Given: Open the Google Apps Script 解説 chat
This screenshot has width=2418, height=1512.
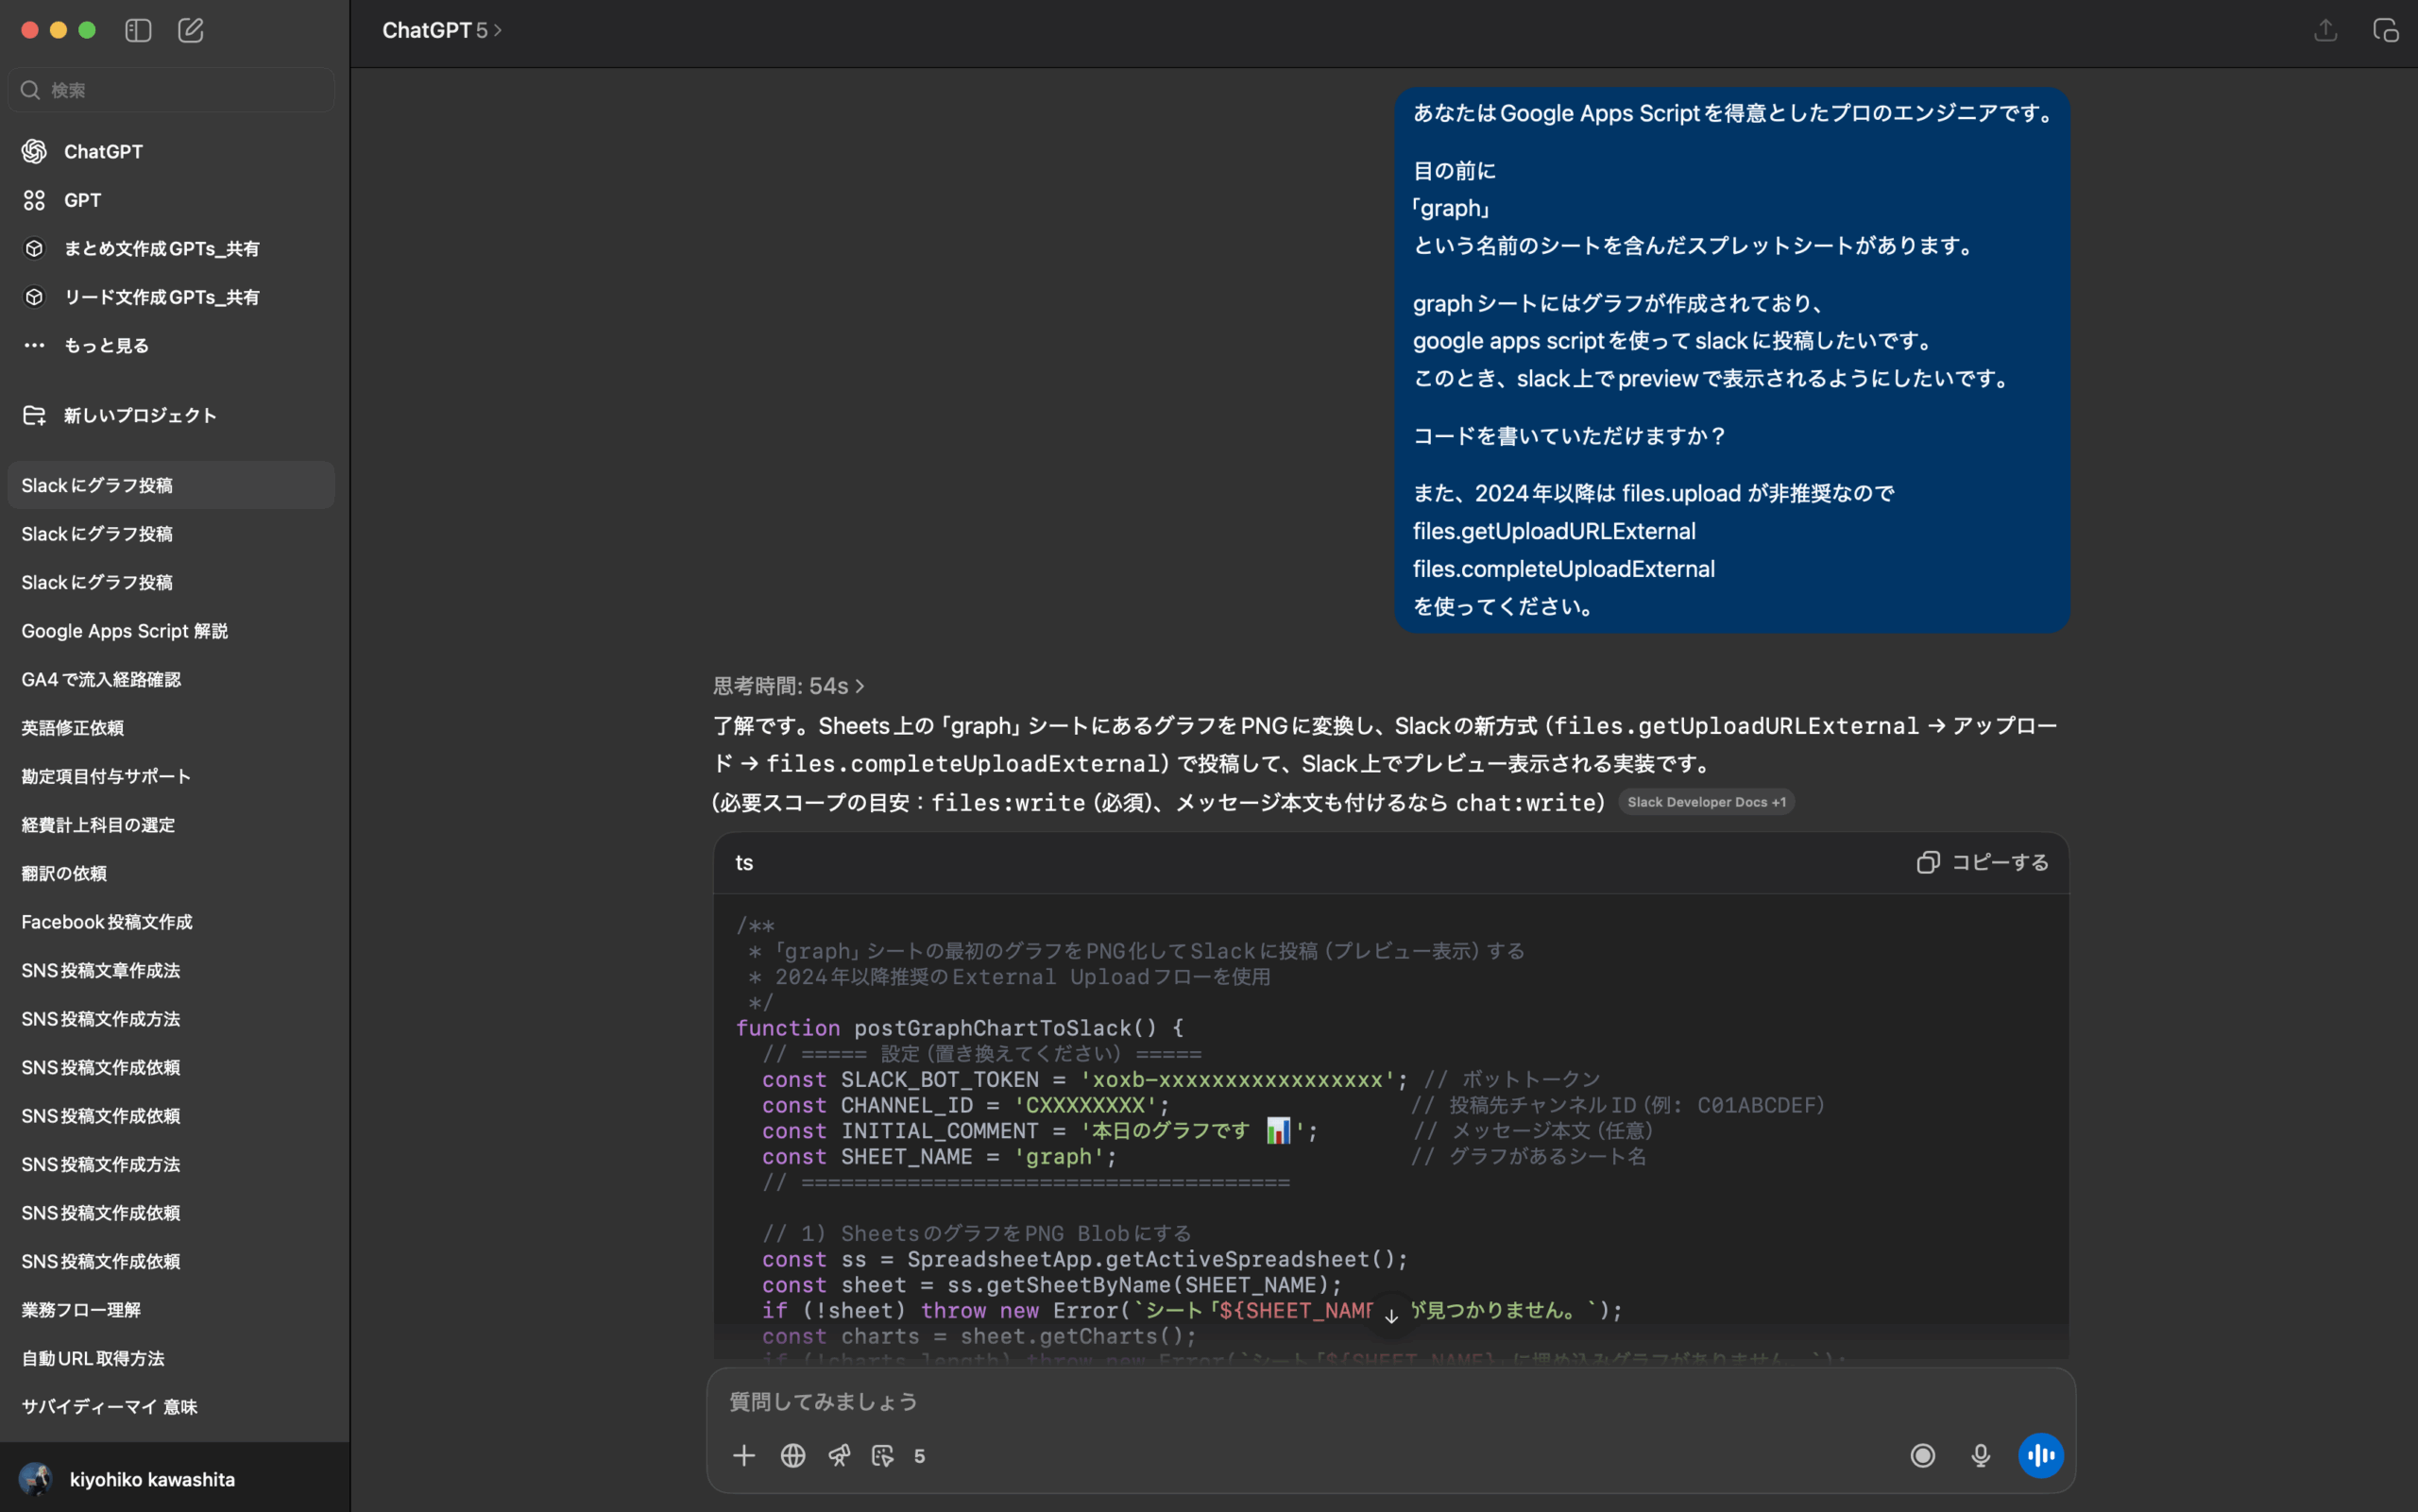Looking at the screenshot, I should 171,631.
